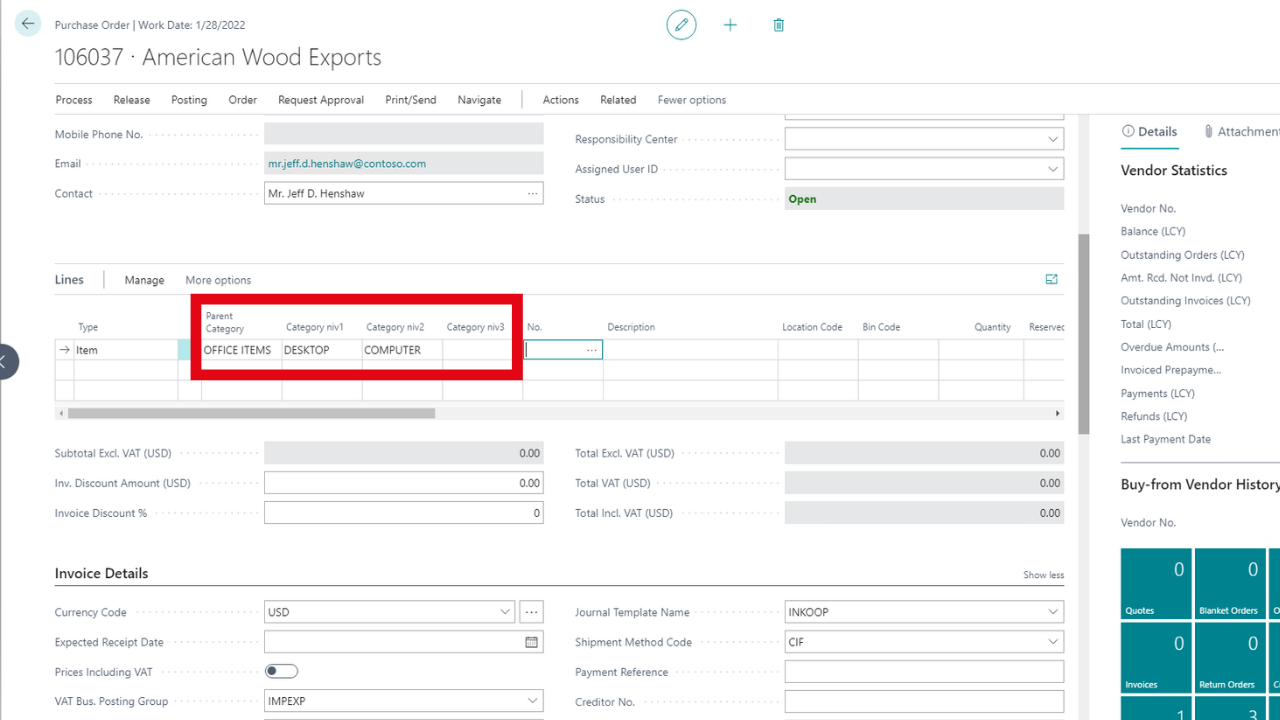This screenshot has width=1280, height=720.
Task: Open the Posting menu
Action: [189, 100]
